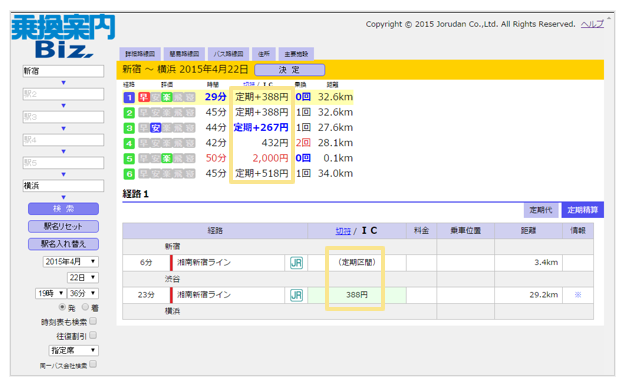Enable 時刻表も検索 checkbox

click(x=93, y=321)
